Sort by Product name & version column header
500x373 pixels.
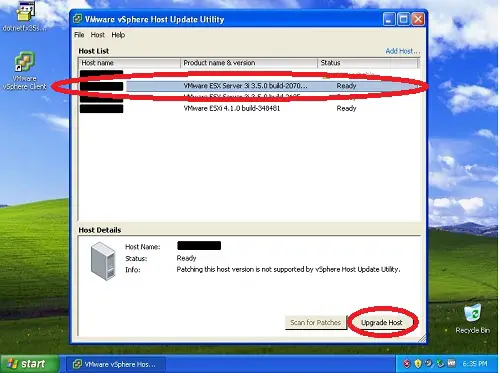[249, 63]
